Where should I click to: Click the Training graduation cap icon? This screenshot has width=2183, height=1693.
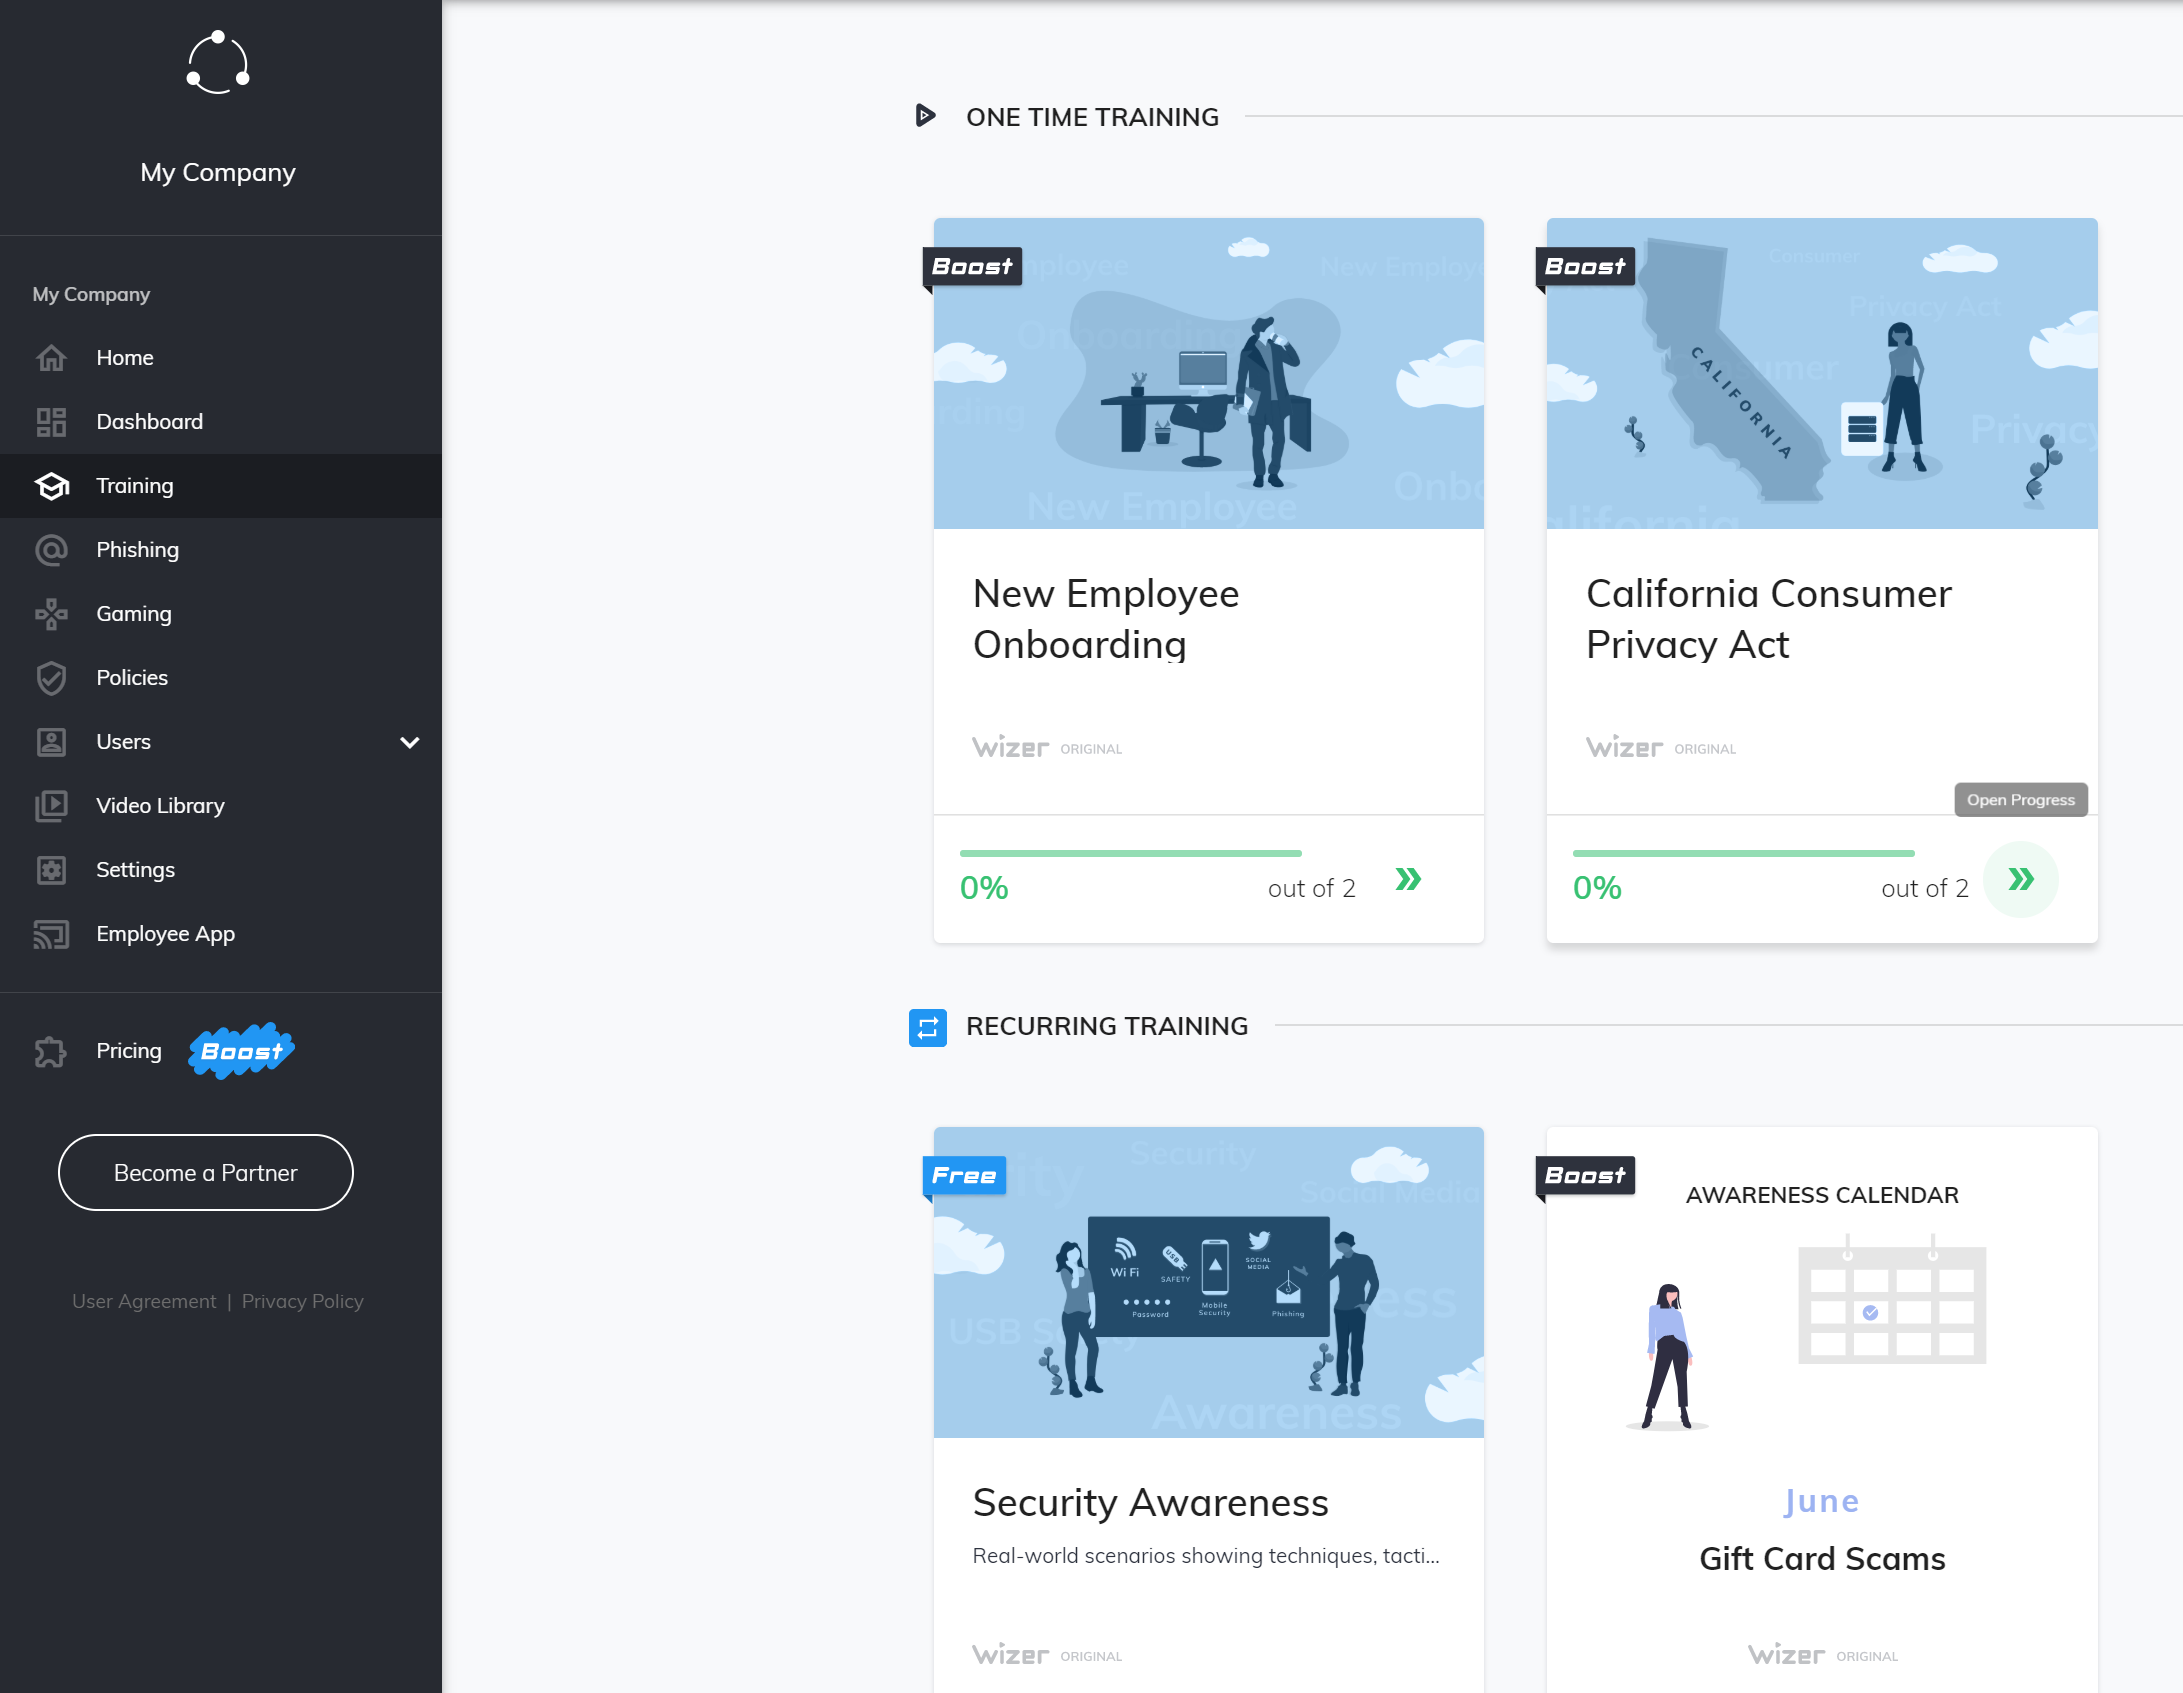pos(51,486)
